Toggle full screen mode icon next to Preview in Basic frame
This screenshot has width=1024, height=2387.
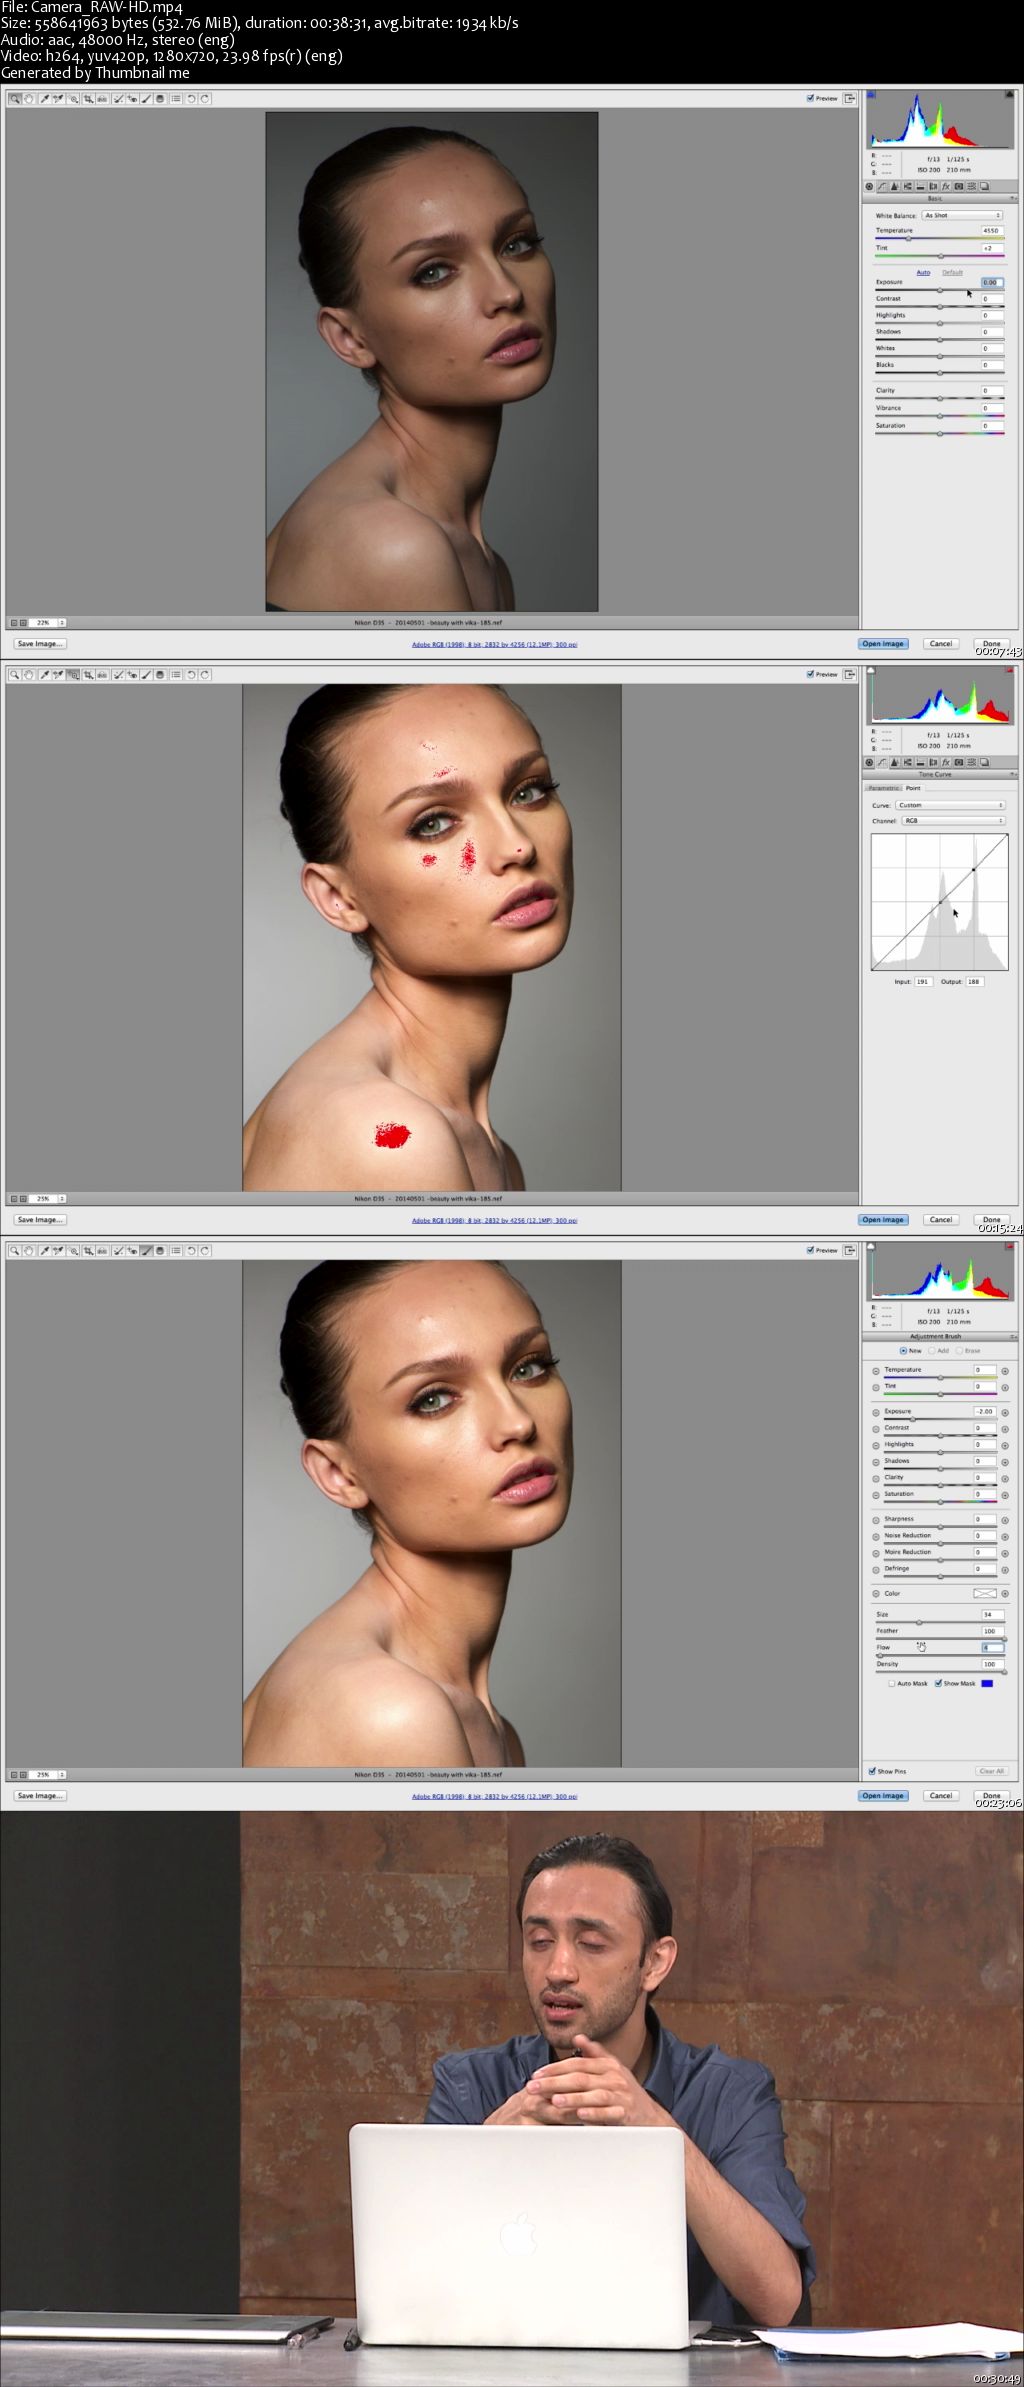click(x=850, y=98)
